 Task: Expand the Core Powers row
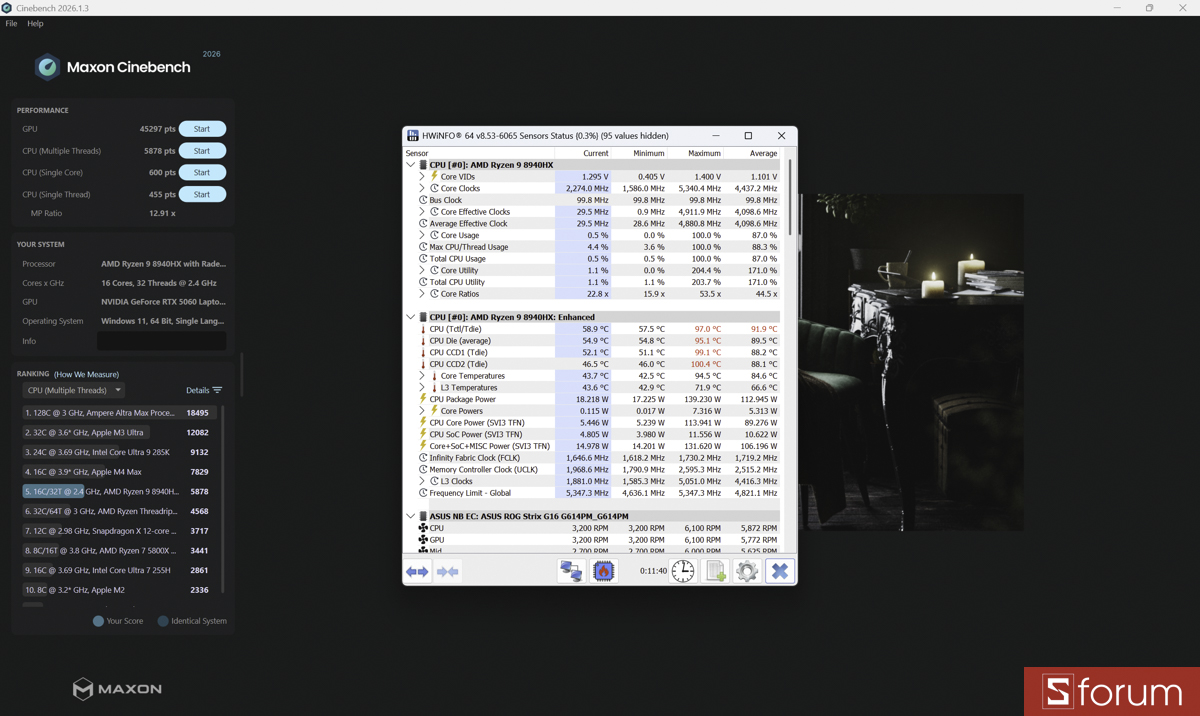(422, 411)
